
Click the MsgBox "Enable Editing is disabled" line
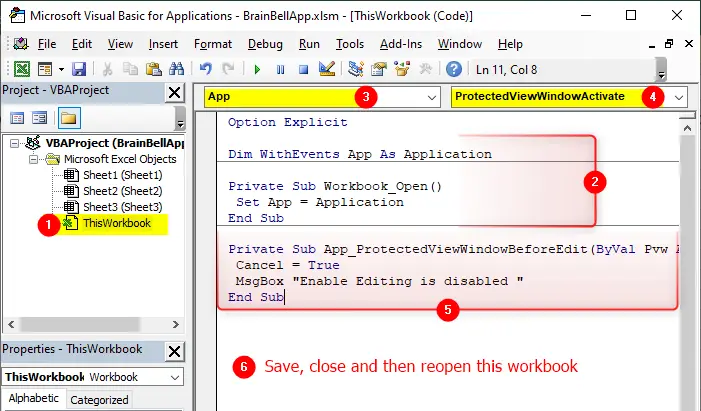pos(380,281)
